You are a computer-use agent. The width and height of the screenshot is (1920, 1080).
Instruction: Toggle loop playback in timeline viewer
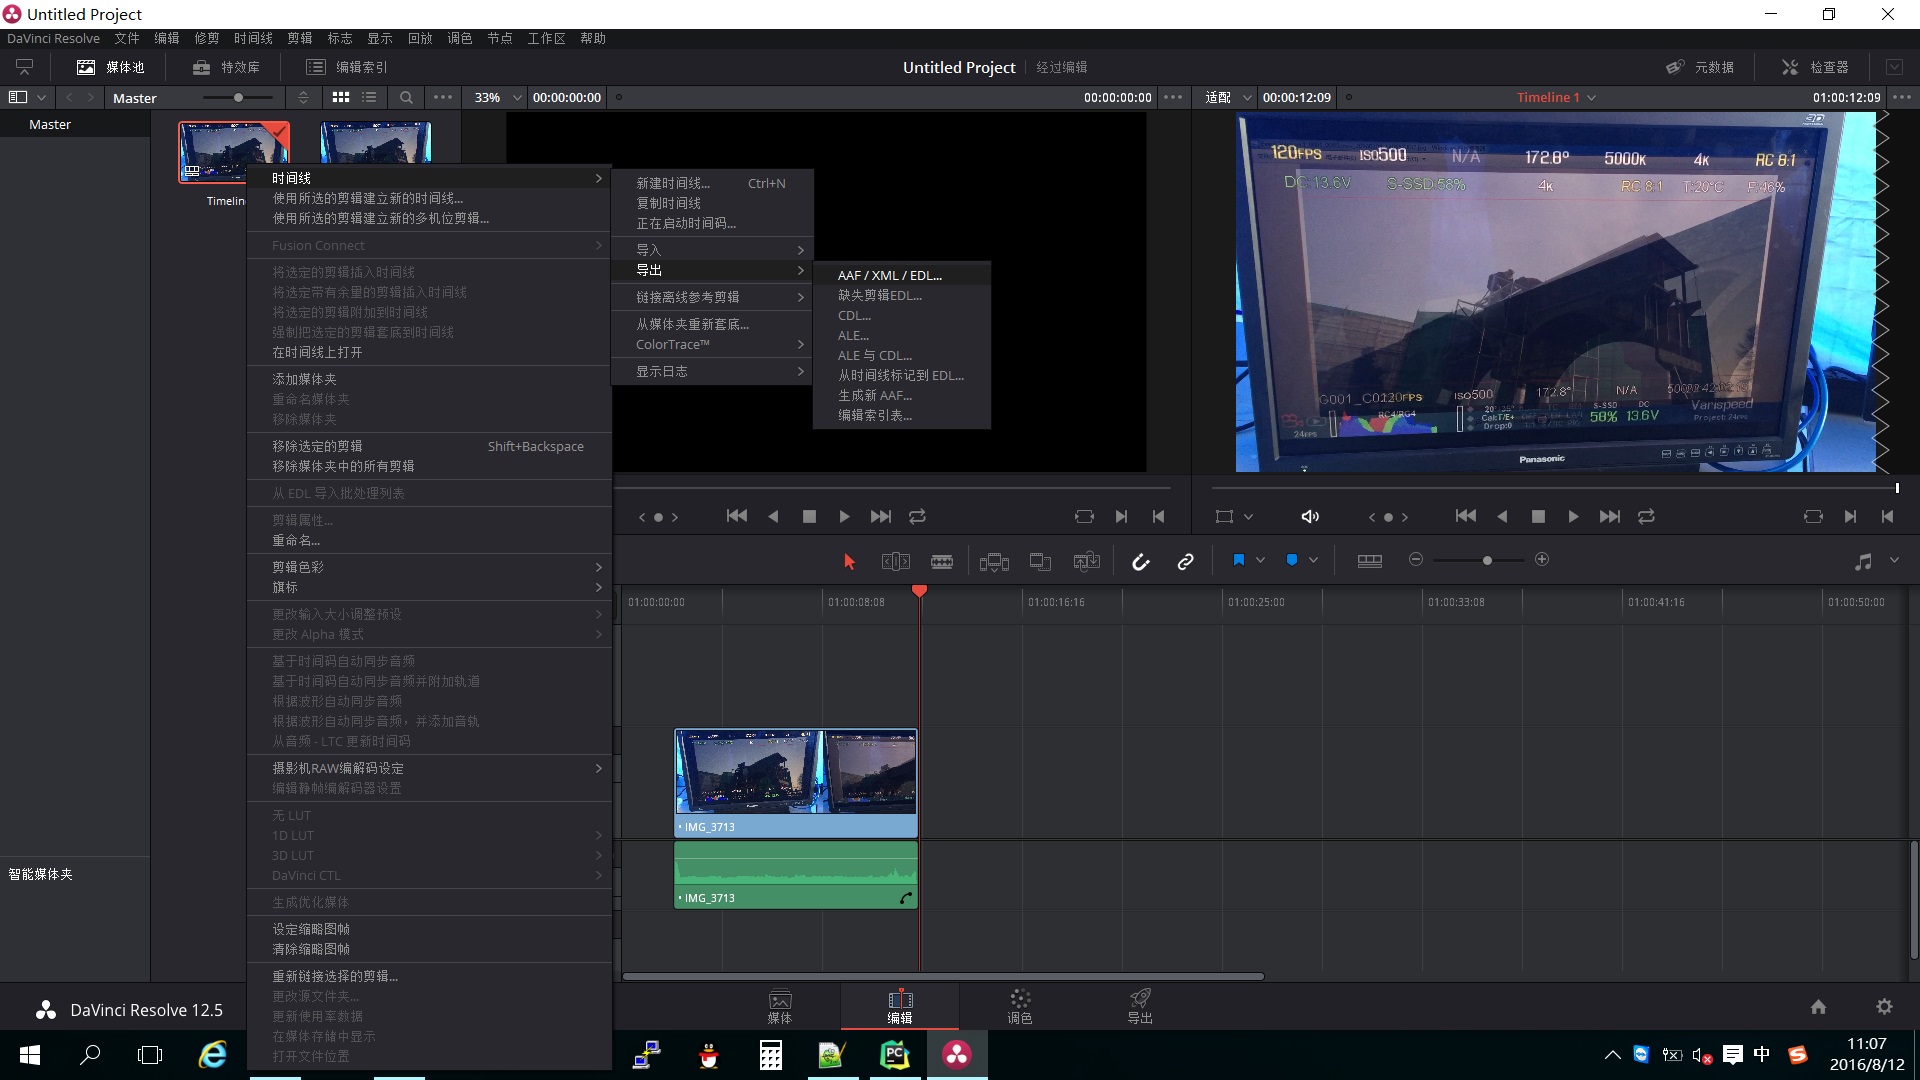coord(1646,517)
